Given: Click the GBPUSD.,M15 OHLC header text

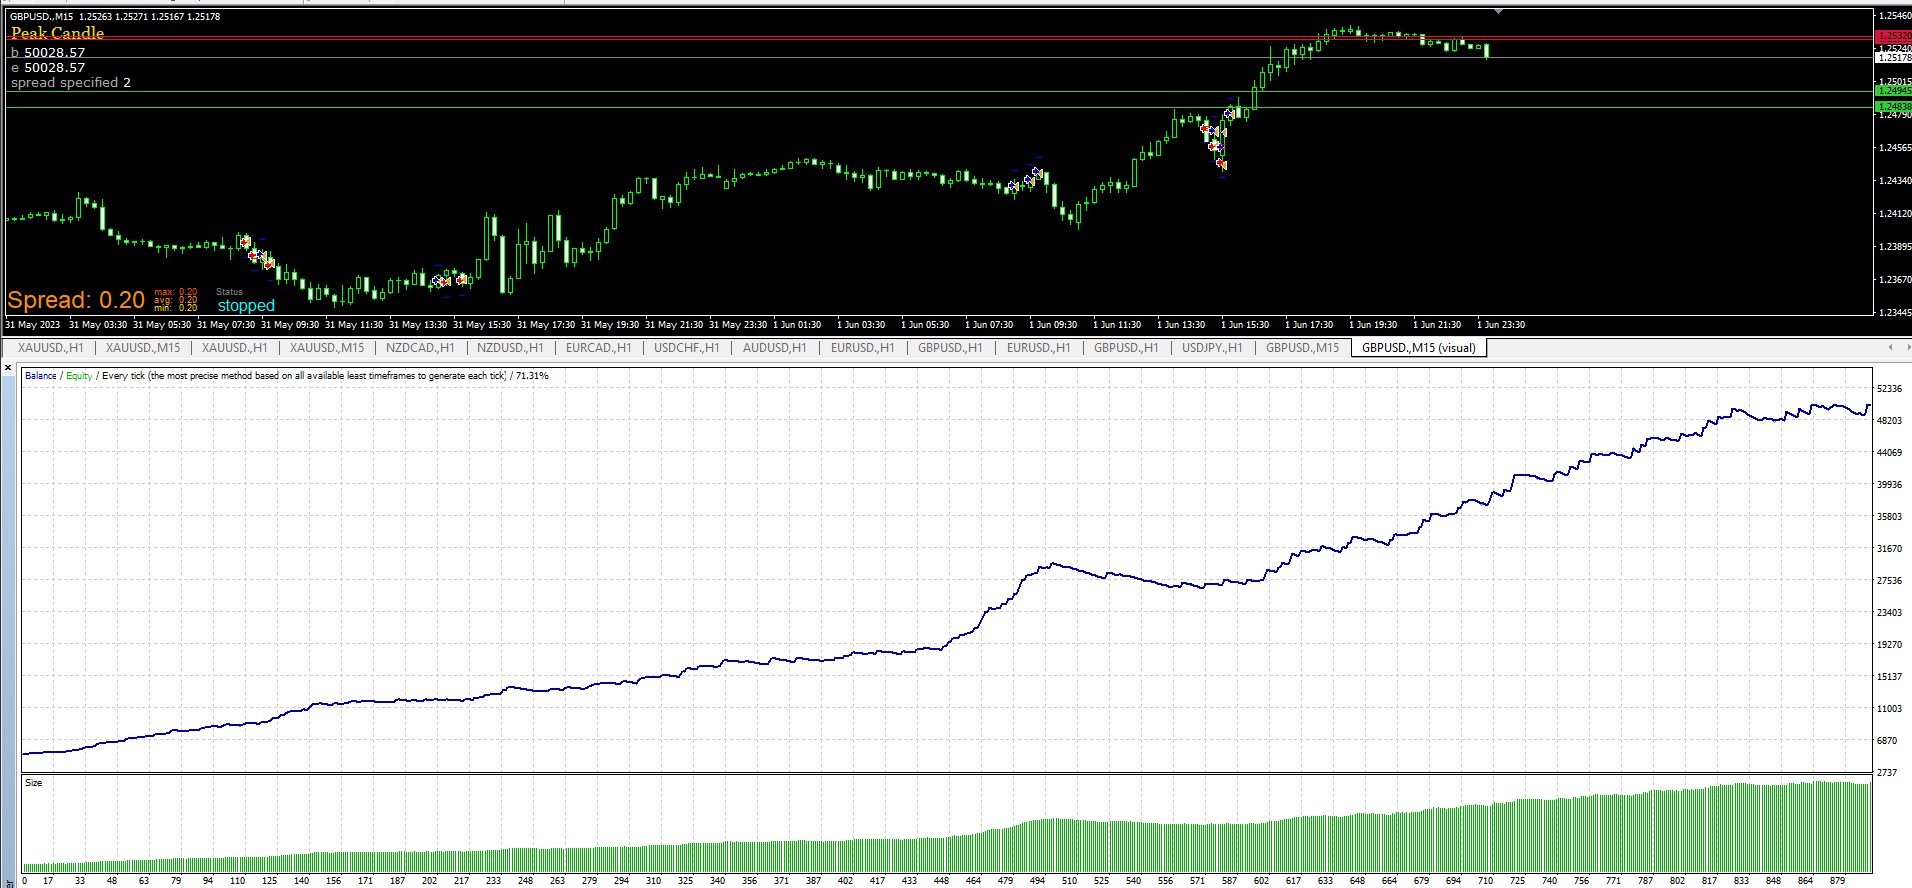Looking at the screenshot, I should (x=115, y=17).
